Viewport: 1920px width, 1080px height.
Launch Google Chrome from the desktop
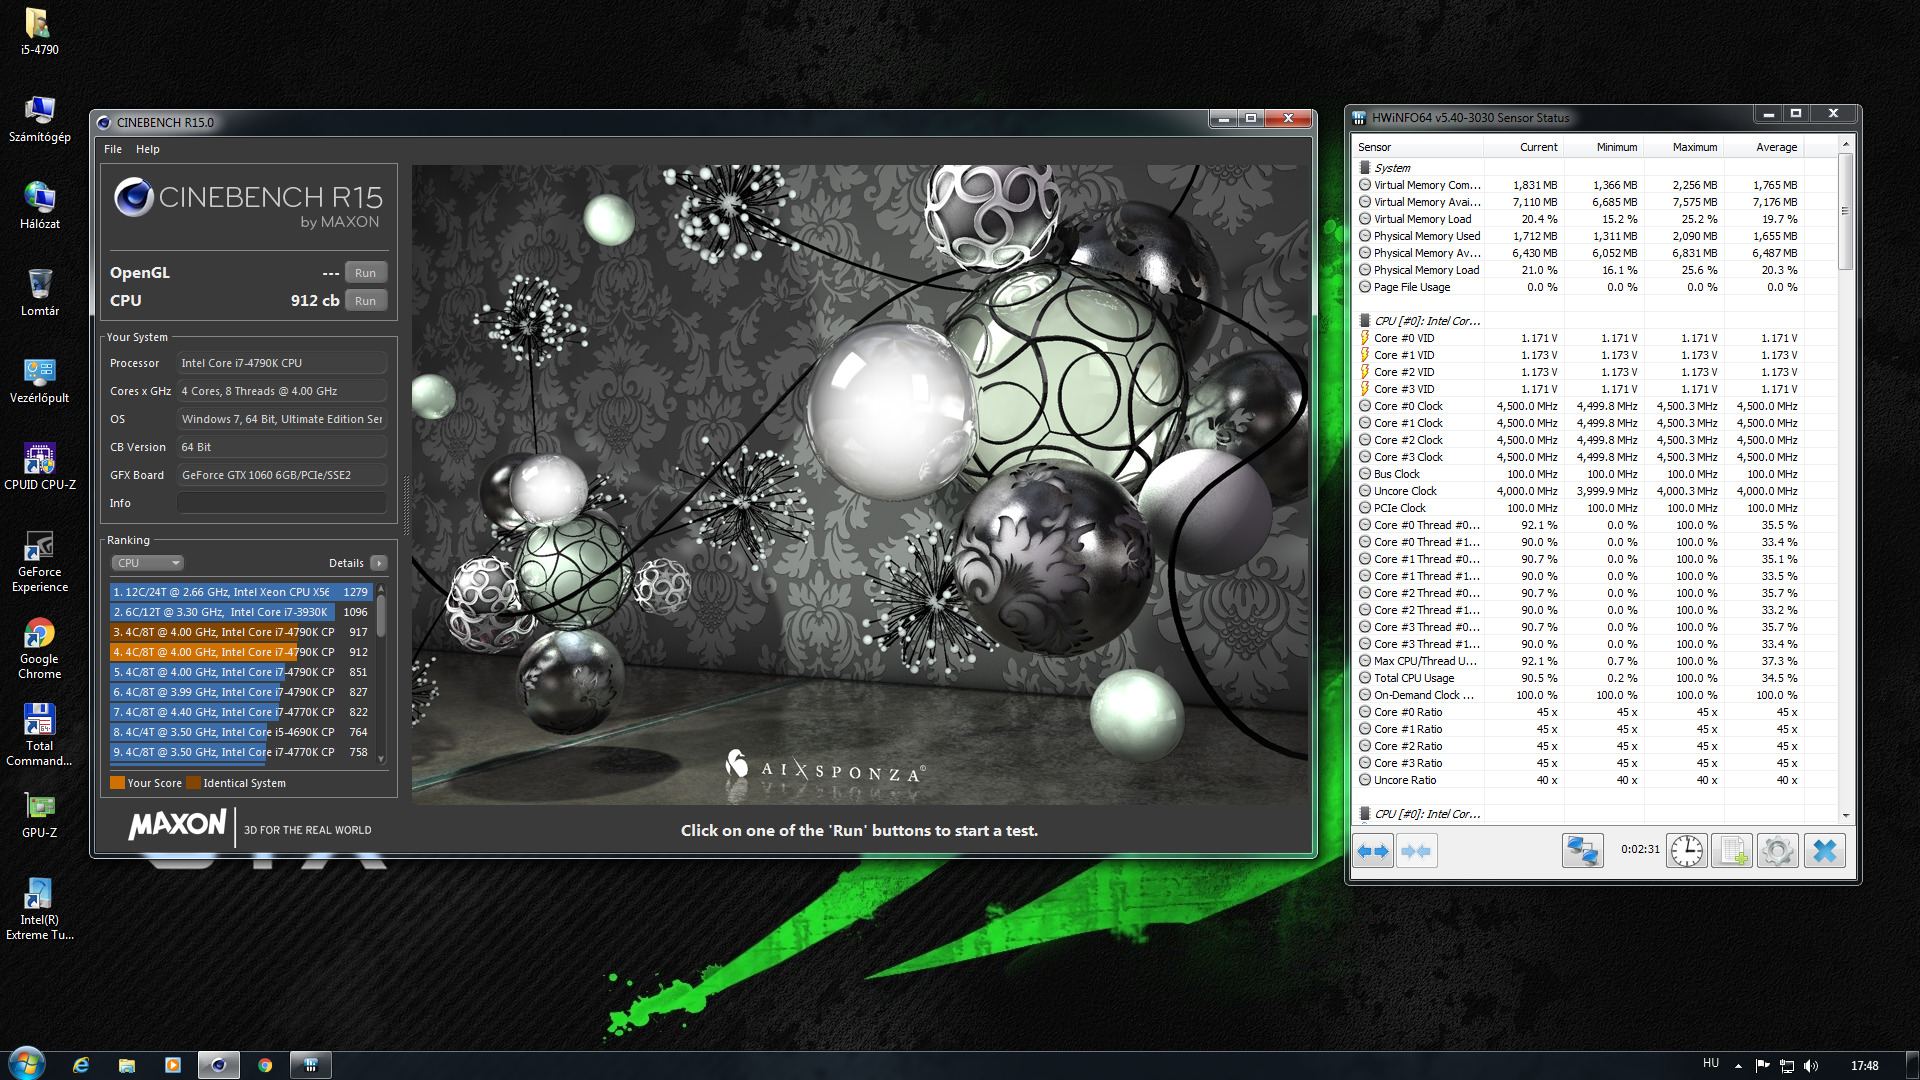pyautogui.click(x=40, y=647)
